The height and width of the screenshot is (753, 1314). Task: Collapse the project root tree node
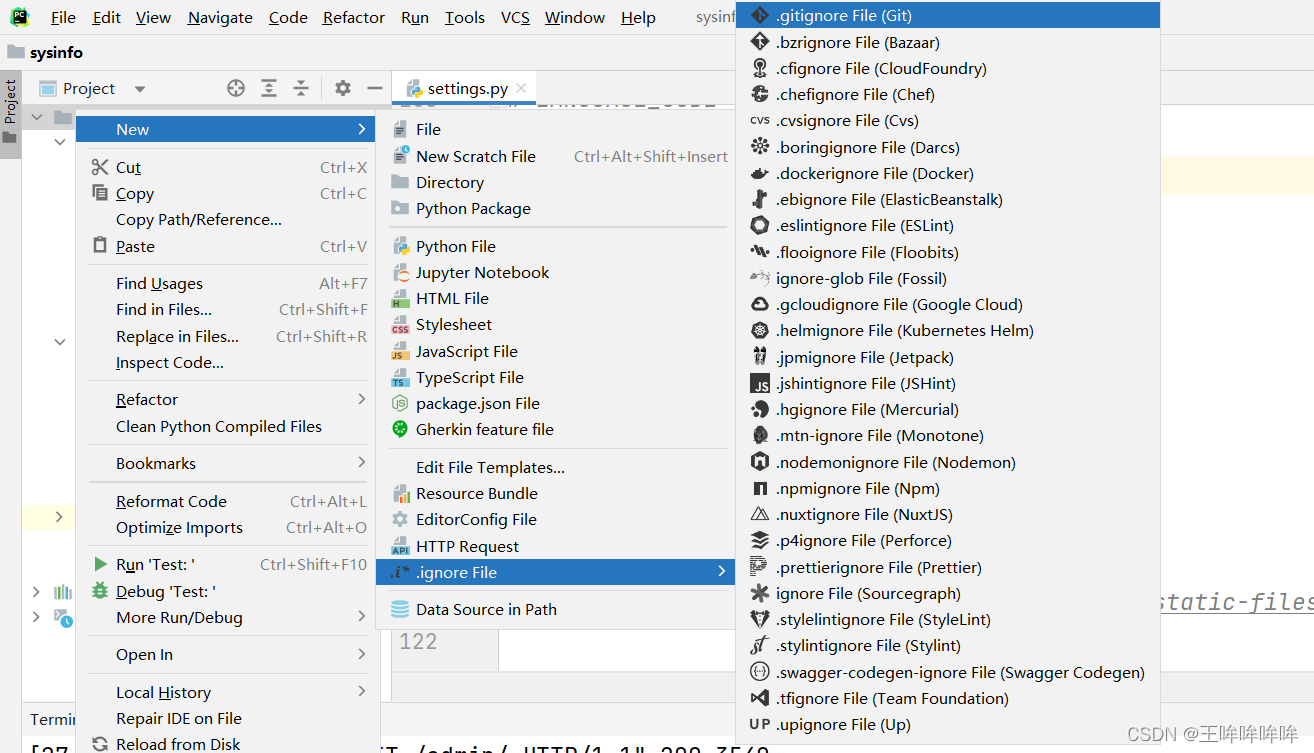37,117
